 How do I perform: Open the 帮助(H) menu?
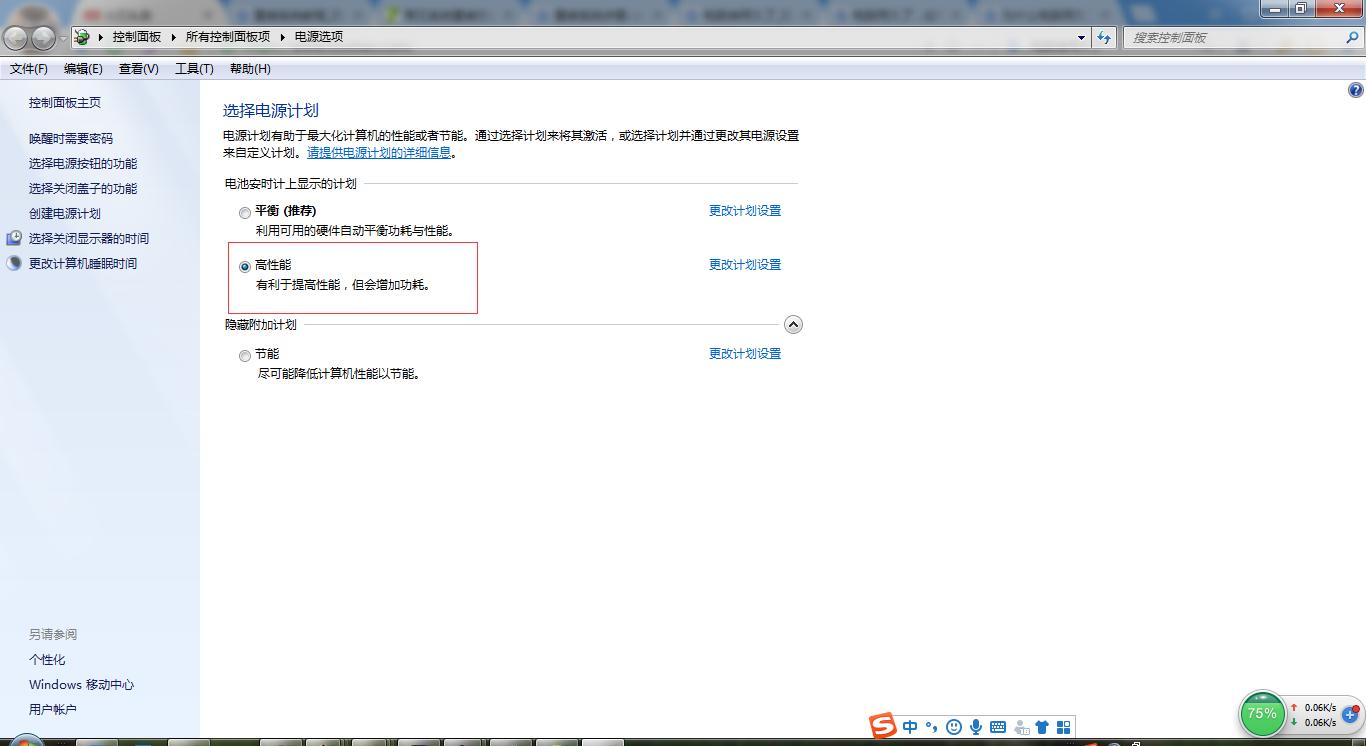[x=250, y=69]
